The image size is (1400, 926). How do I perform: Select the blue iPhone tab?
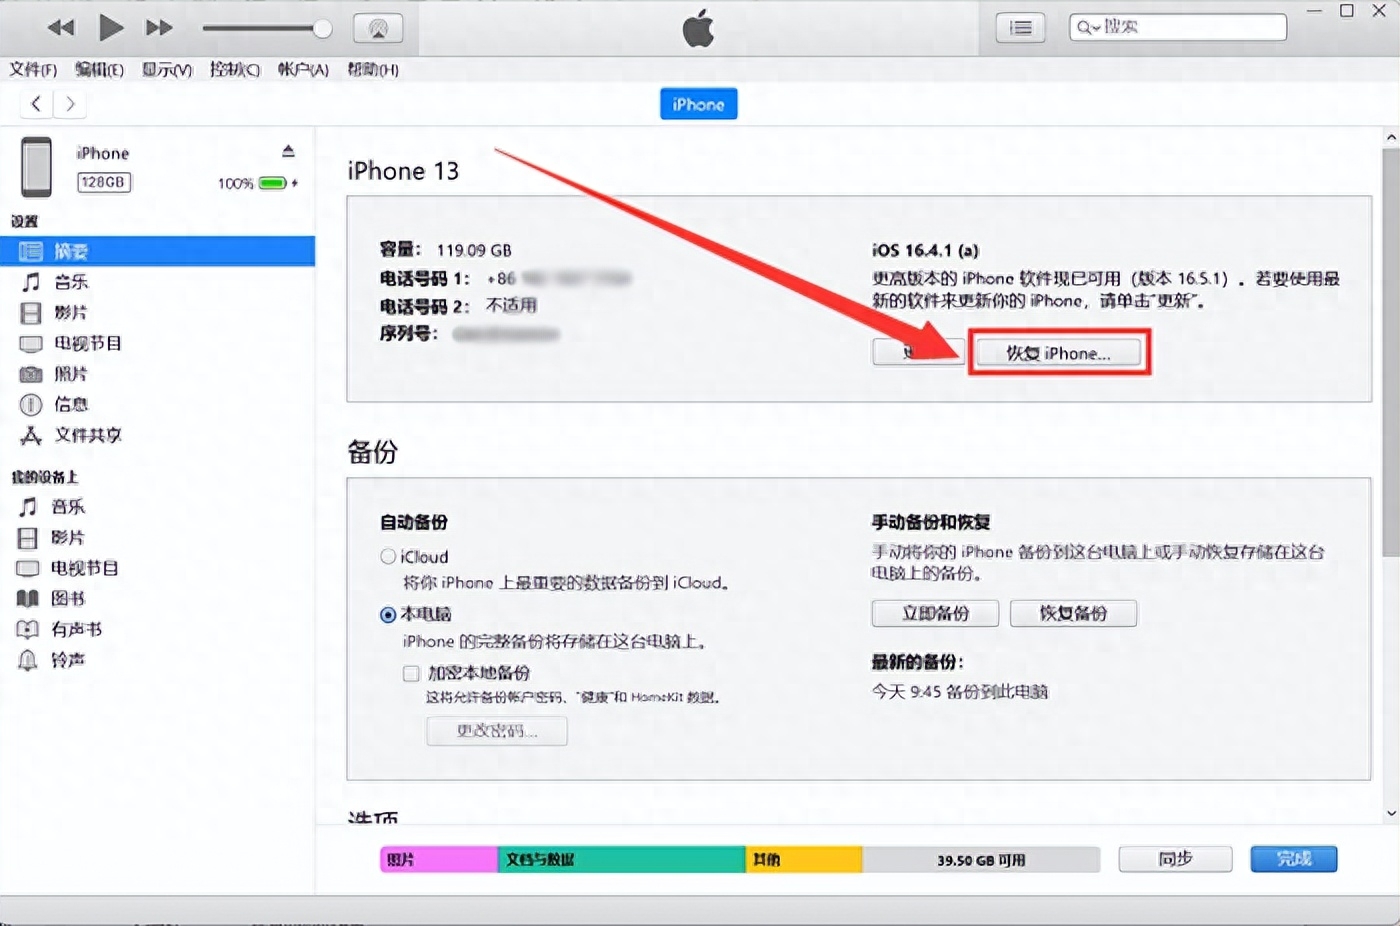click(698, 104)
